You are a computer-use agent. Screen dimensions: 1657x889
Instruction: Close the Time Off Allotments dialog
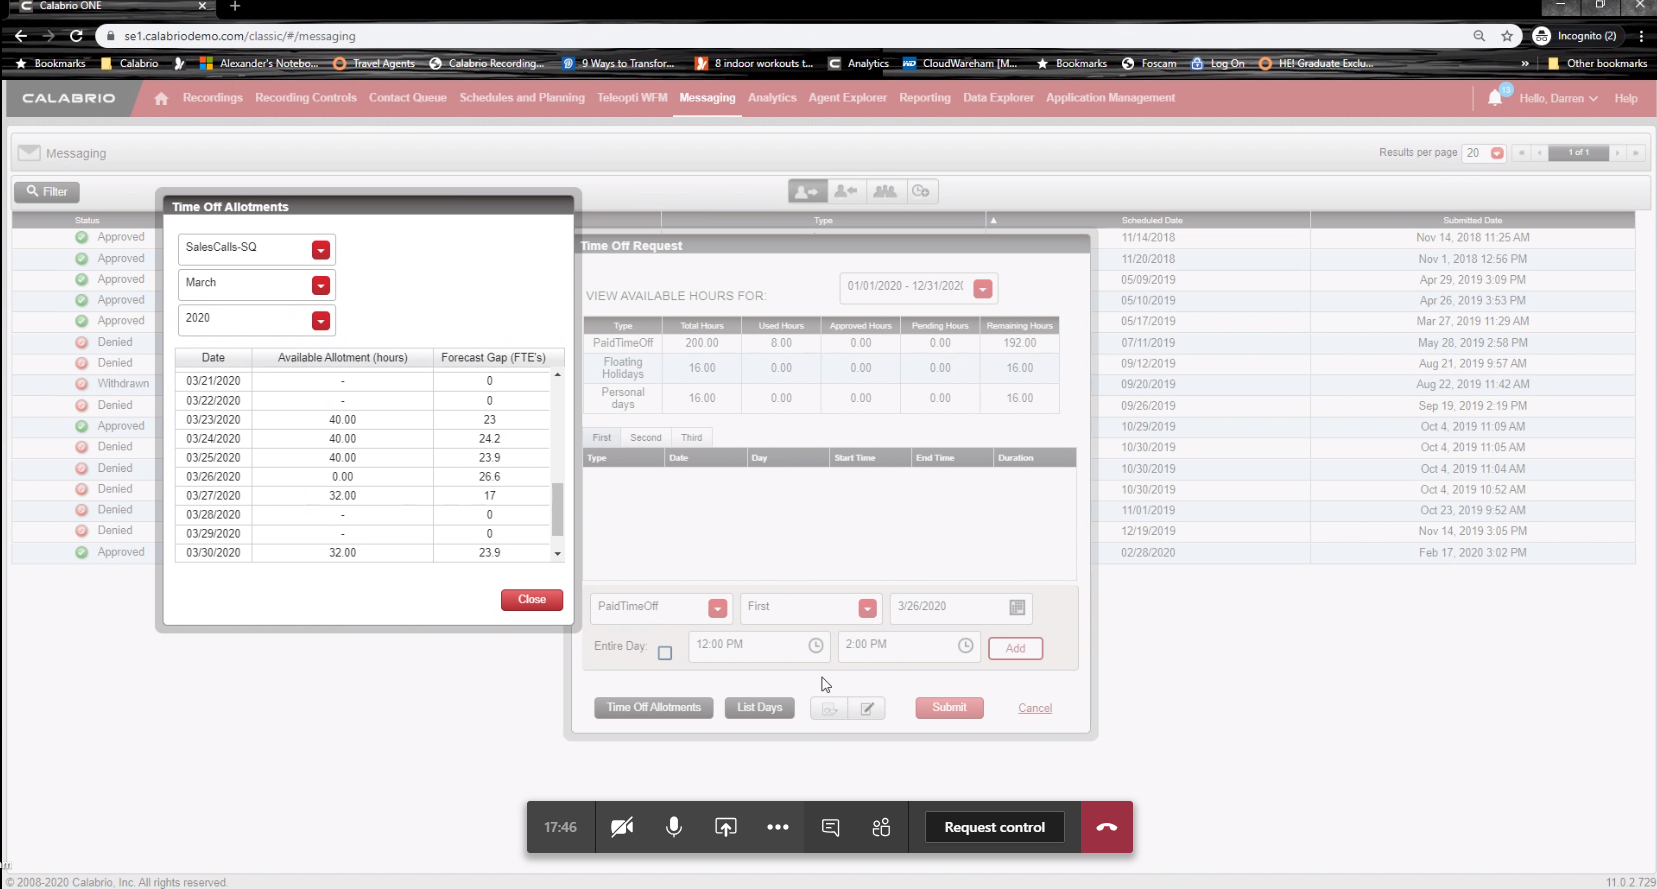point(531,600)
